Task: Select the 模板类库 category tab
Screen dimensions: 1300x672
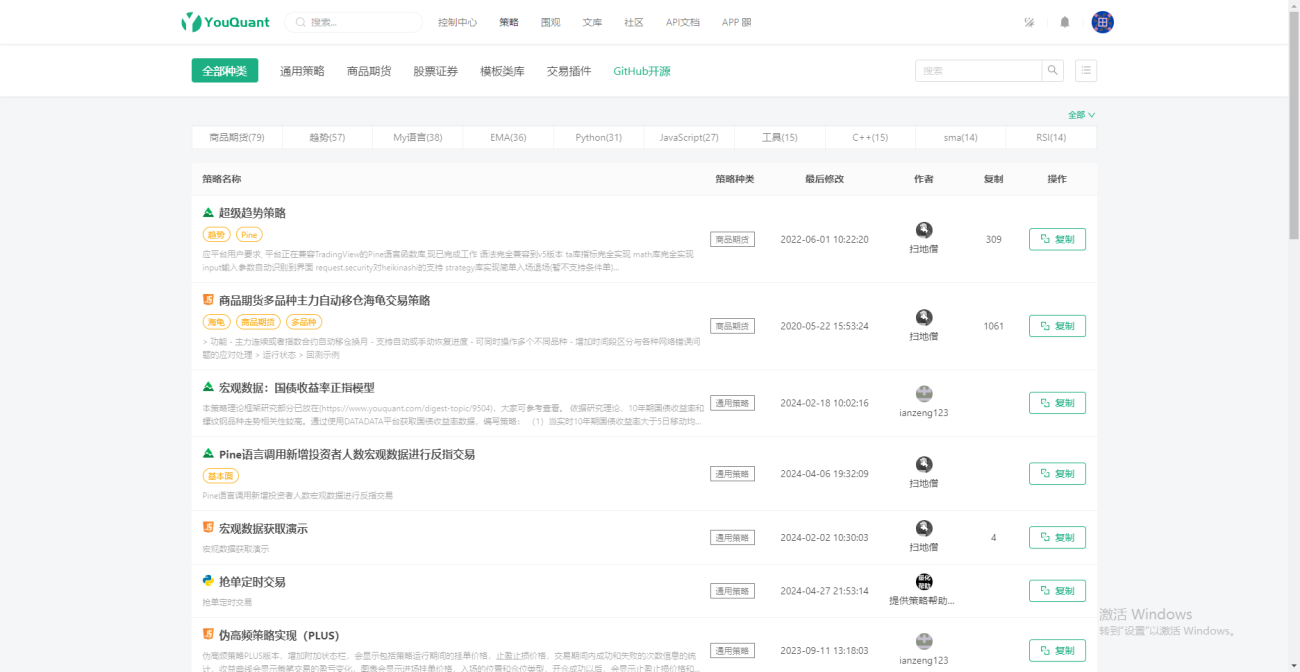Action: pyautogui.click(x=502, y=71)
